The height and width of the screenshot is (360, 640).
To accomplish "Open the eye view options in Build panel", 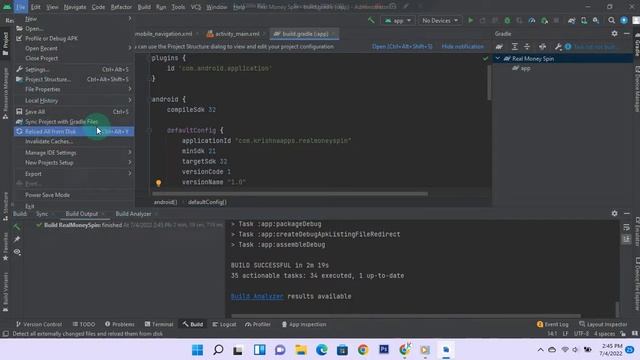I will point(17,252).
